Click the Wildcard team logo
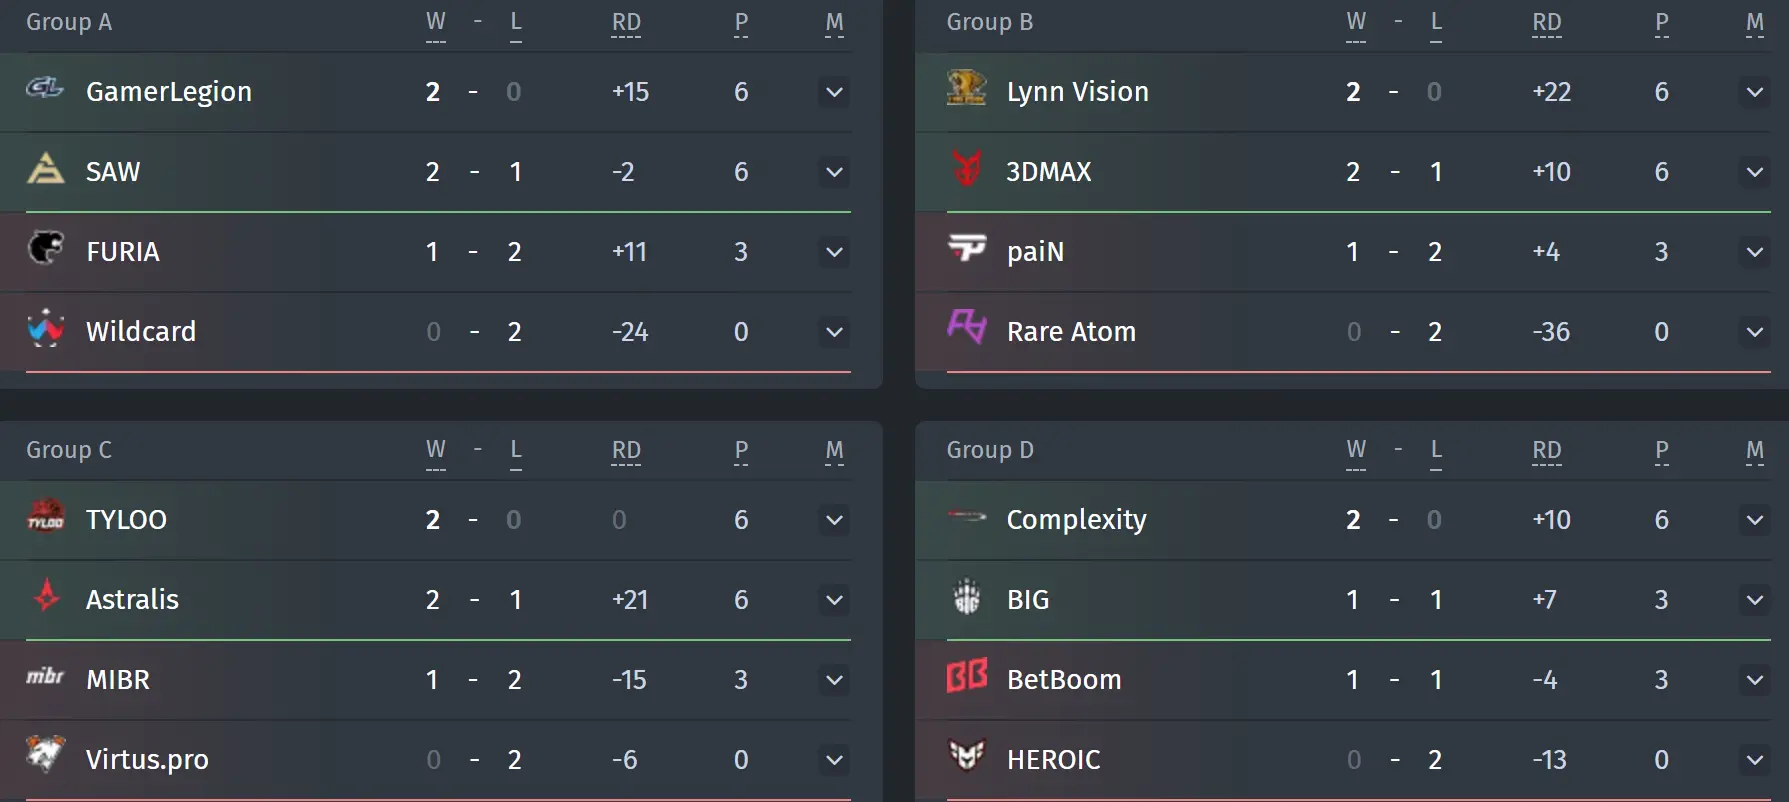1789x802 pixels. pyautogui.click(x=45, y=328)
